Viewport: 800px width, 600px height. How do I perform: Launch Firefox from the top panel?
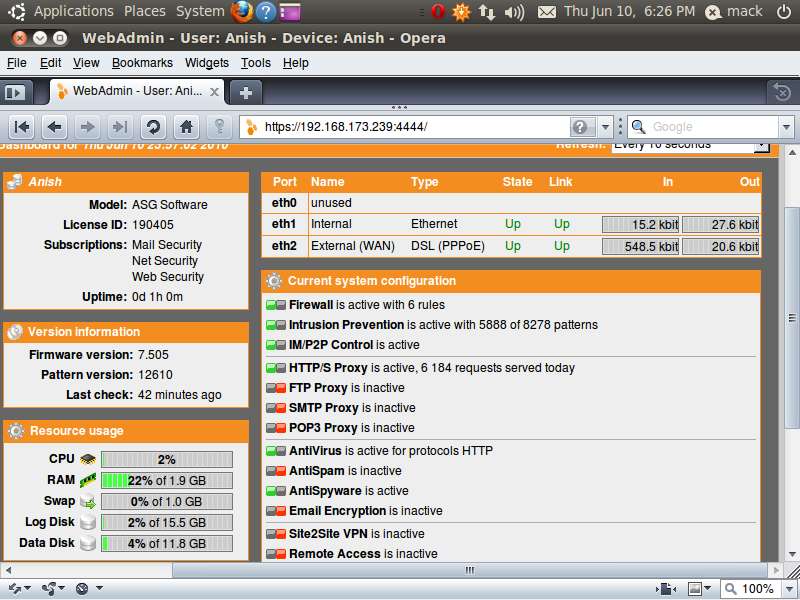[241, 11]
